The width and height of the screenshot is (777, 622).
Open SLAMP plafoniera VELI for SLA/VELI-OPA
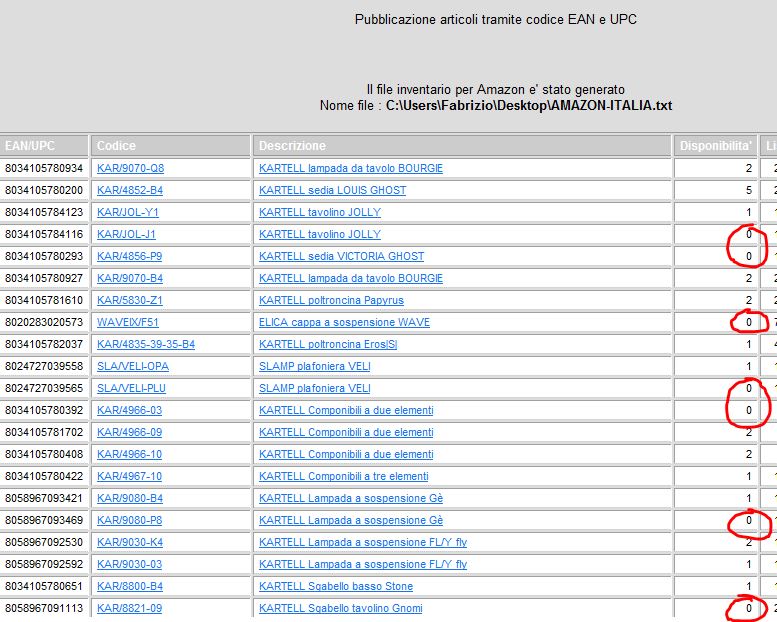pos(315,366)
